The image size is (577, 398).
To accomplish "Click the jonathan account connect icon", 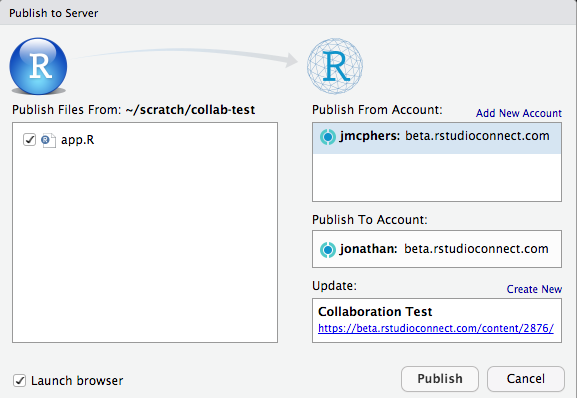I will point(328,250).
